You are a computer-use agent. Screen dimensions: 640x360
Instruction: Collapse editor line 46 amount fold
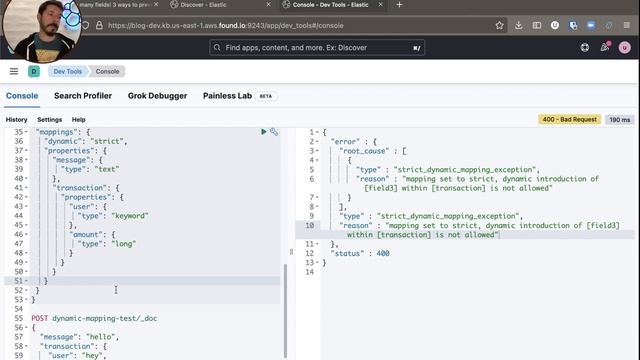point(27,234)
